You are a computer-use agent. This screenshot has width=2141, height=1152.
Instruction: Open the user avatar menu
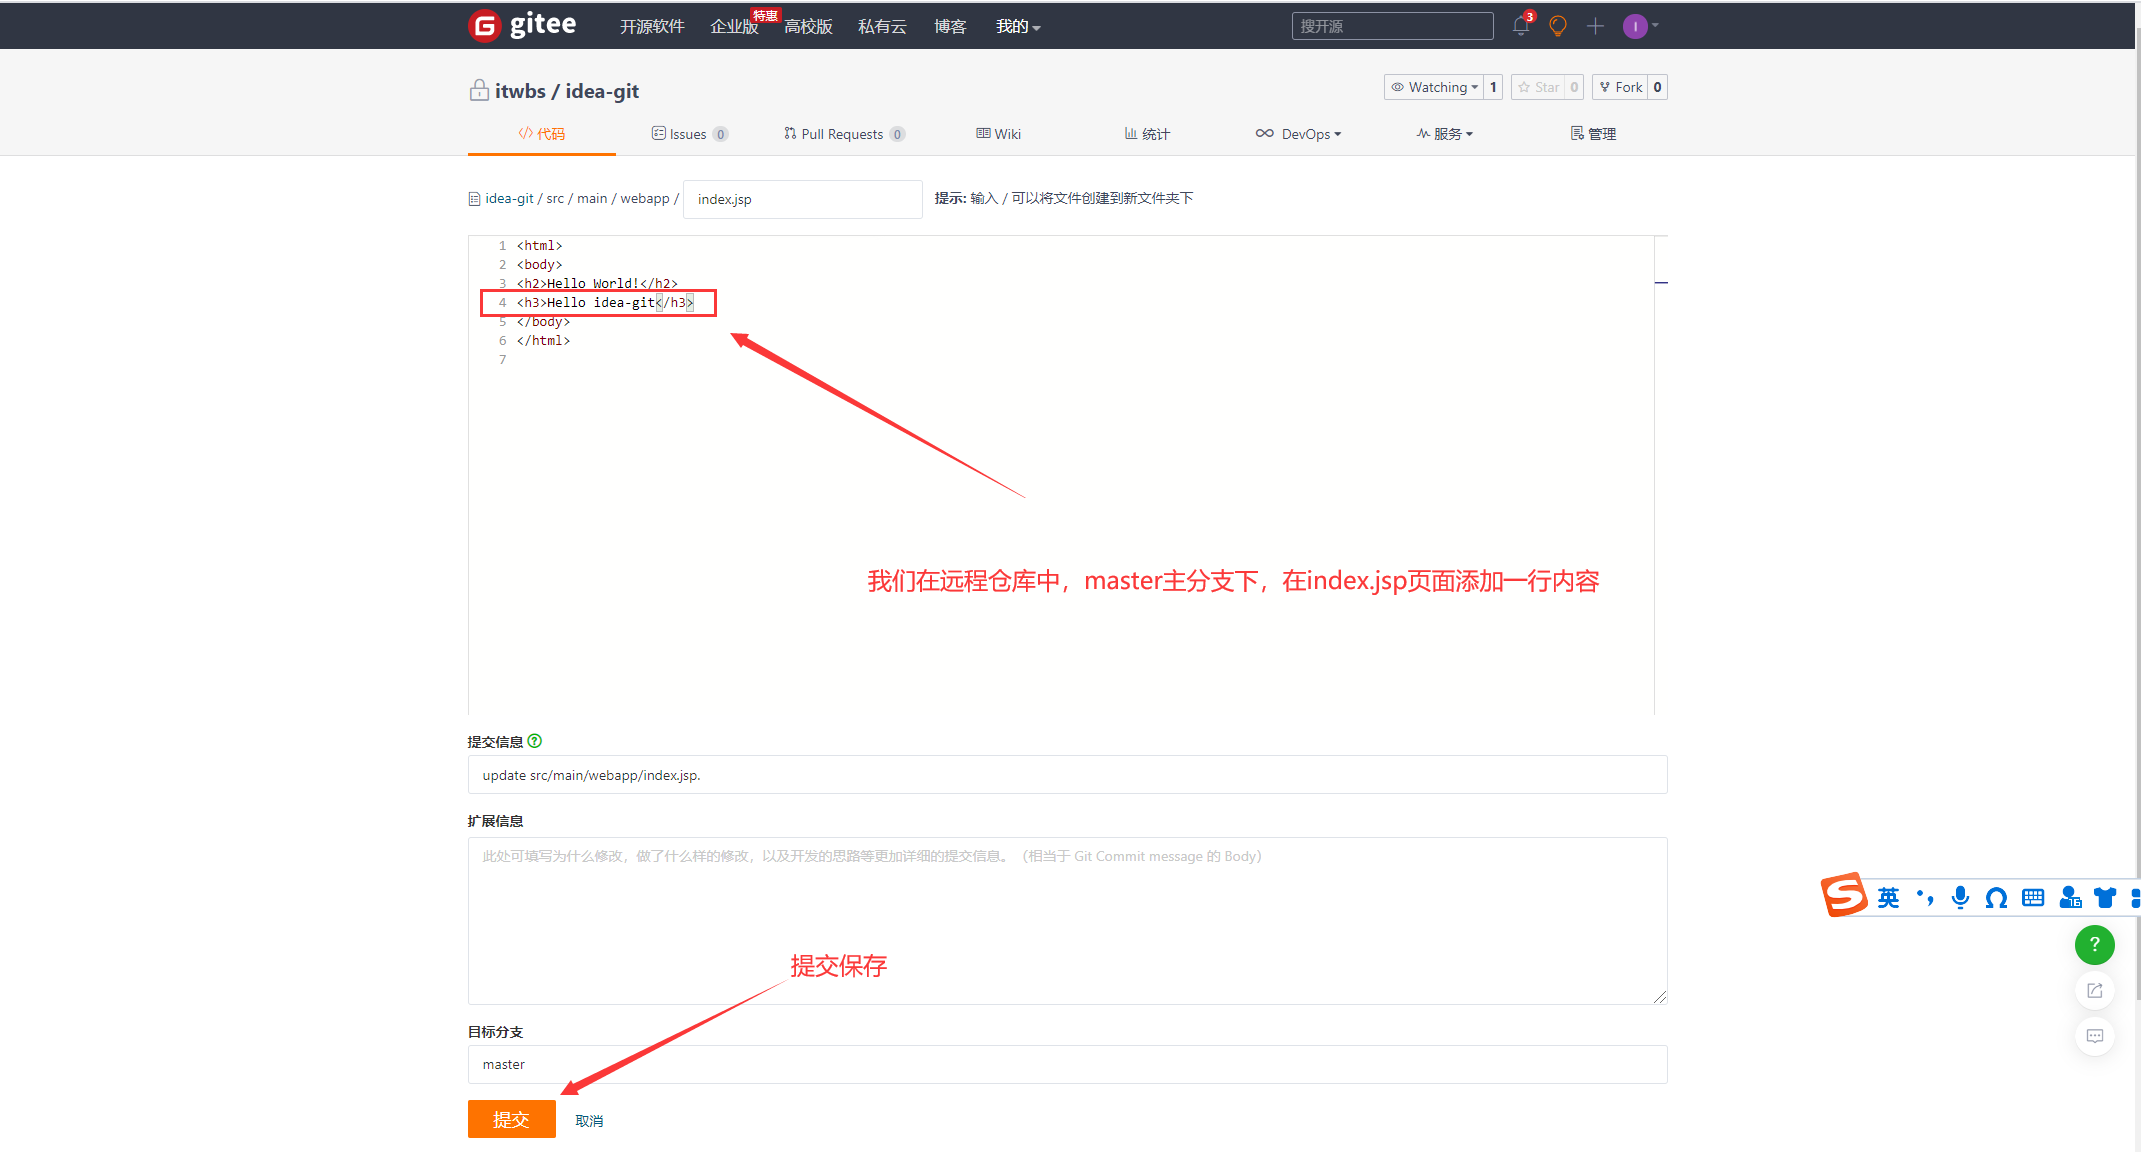[x=1640, y=26]
